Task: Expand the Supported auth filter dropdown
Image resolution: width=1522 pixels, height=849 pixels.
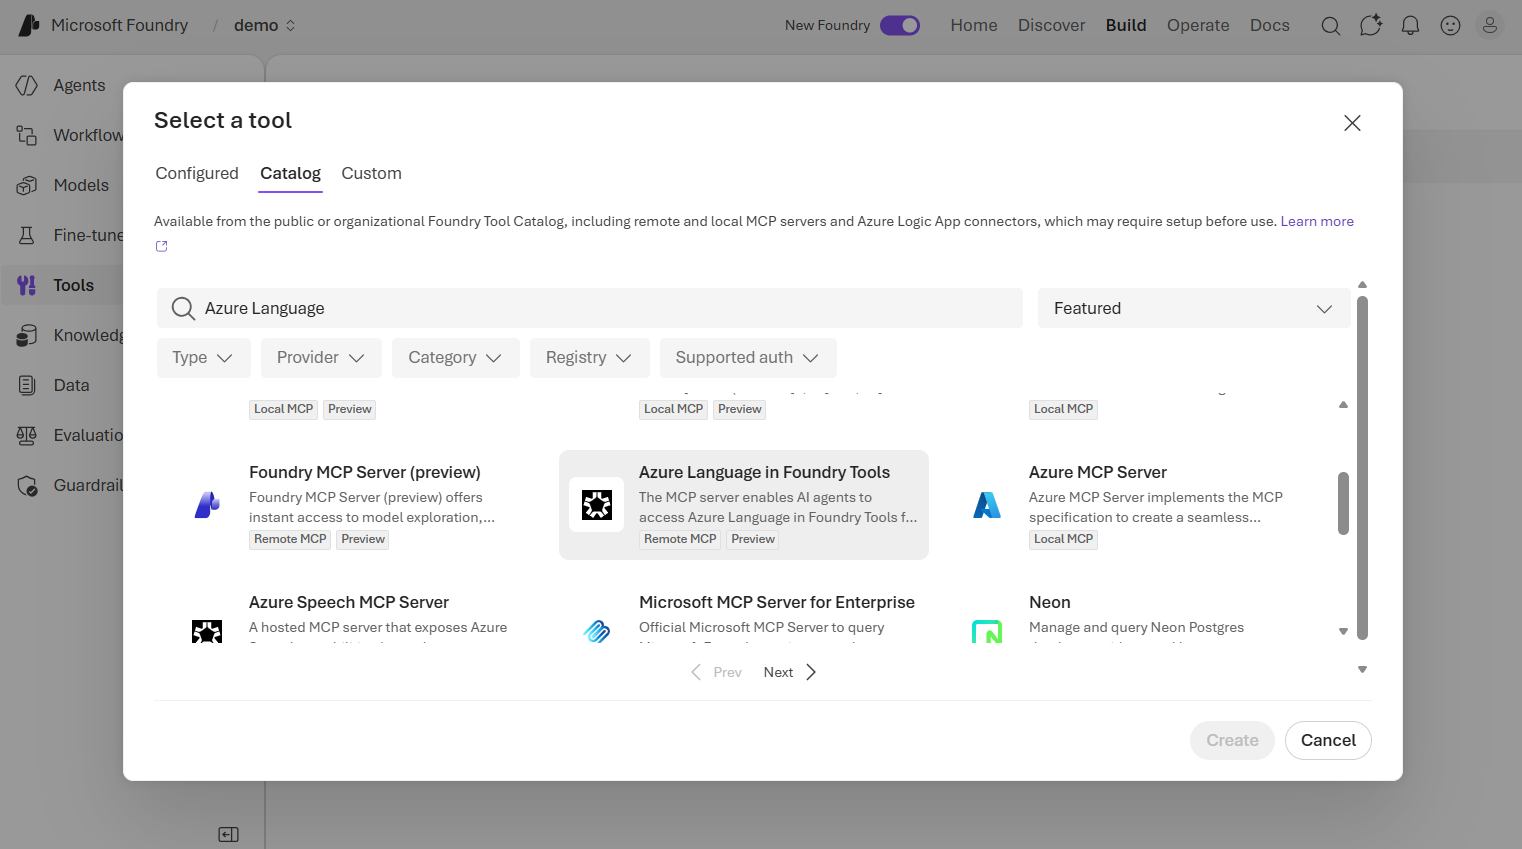Action: (747, 358)
